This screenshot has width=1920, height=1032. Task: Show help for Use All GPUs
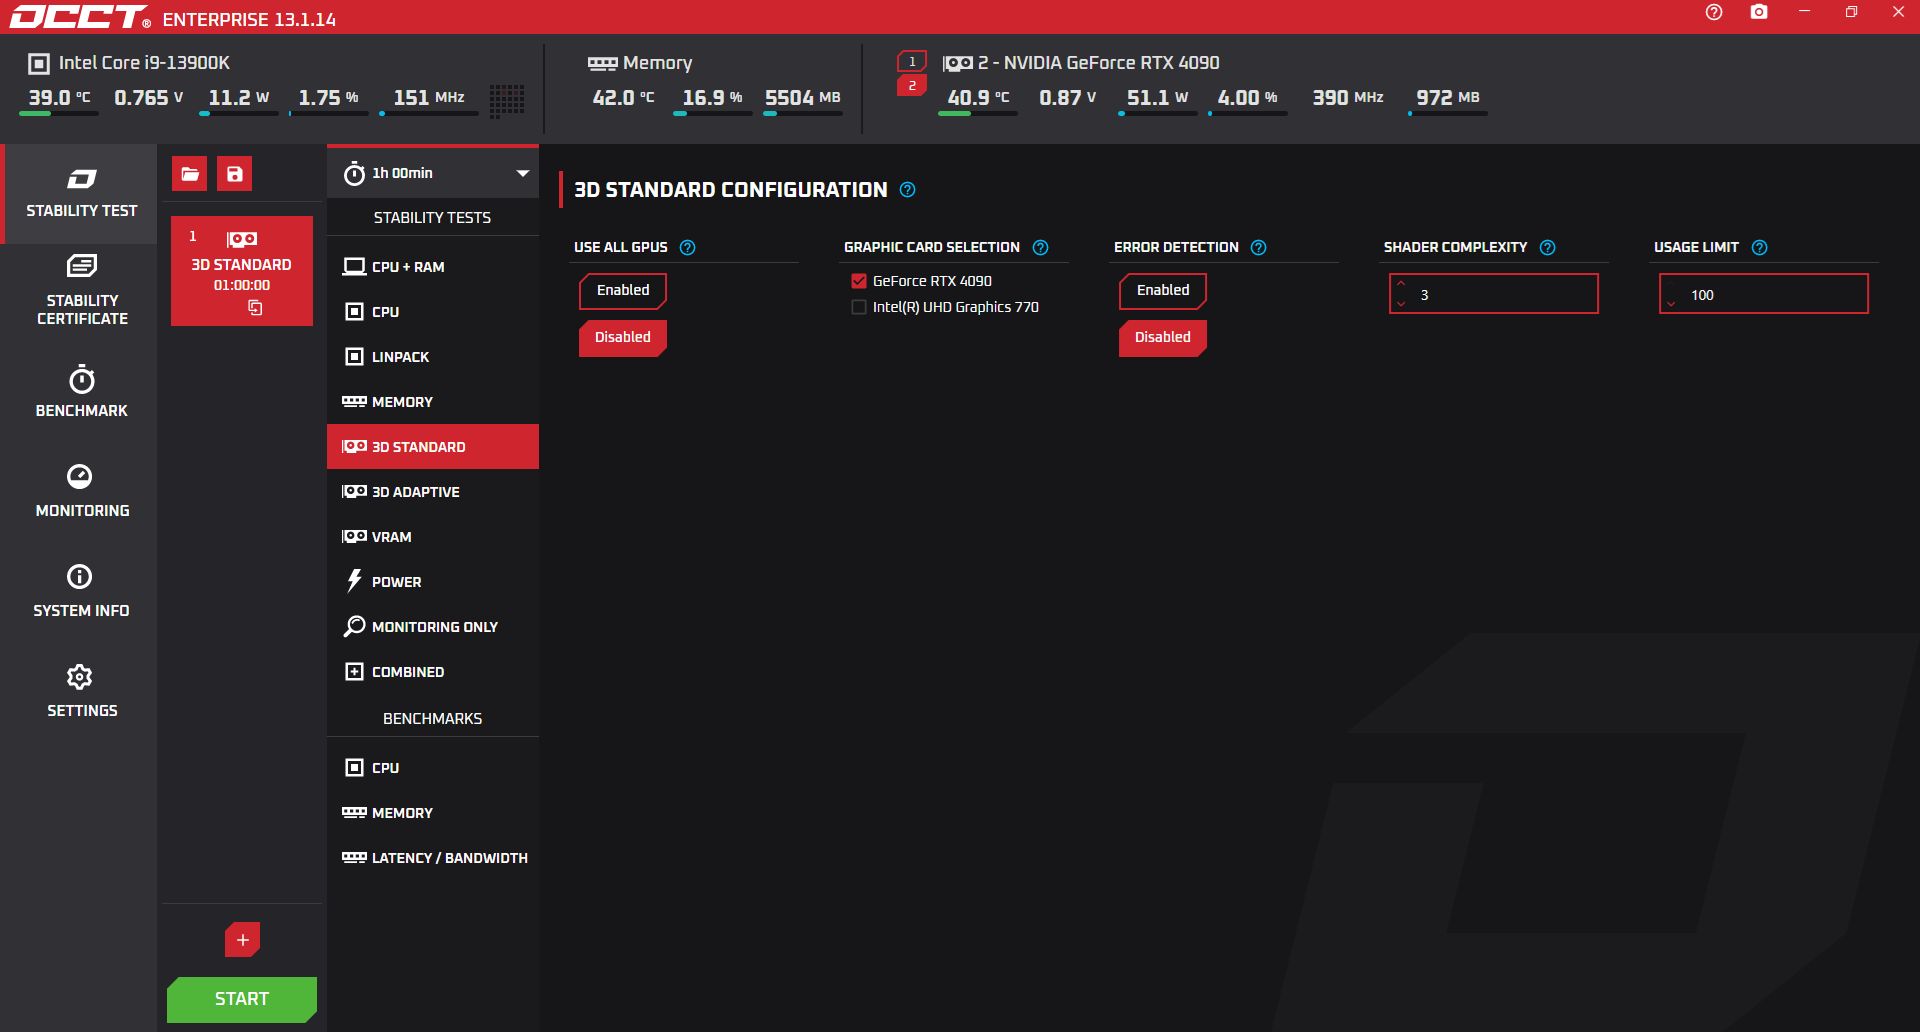point(688,248)
